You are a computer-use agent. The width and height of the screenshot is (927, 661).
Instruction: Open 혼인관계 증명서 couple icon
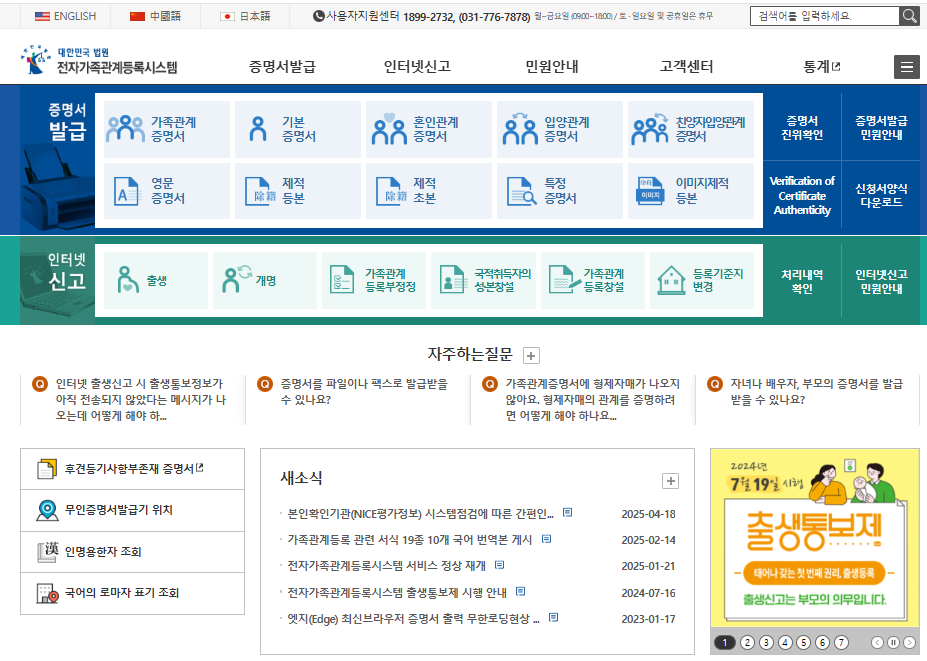(389, 129)
